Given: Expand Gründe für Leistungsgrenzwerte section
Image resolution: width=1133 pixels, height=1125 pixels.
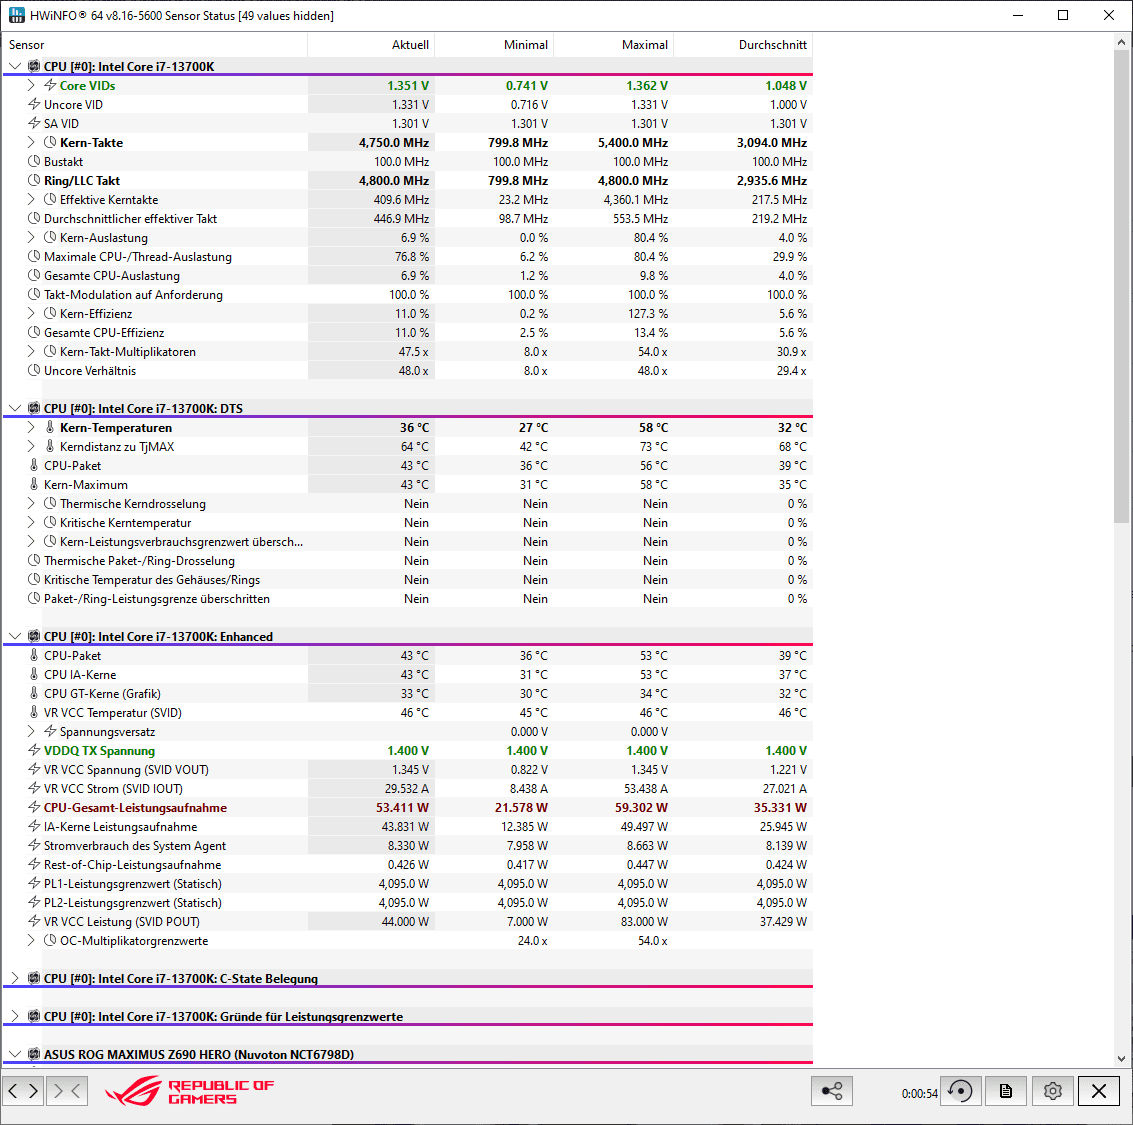Looking at the screenshot, I should [x=14, y=1016].
